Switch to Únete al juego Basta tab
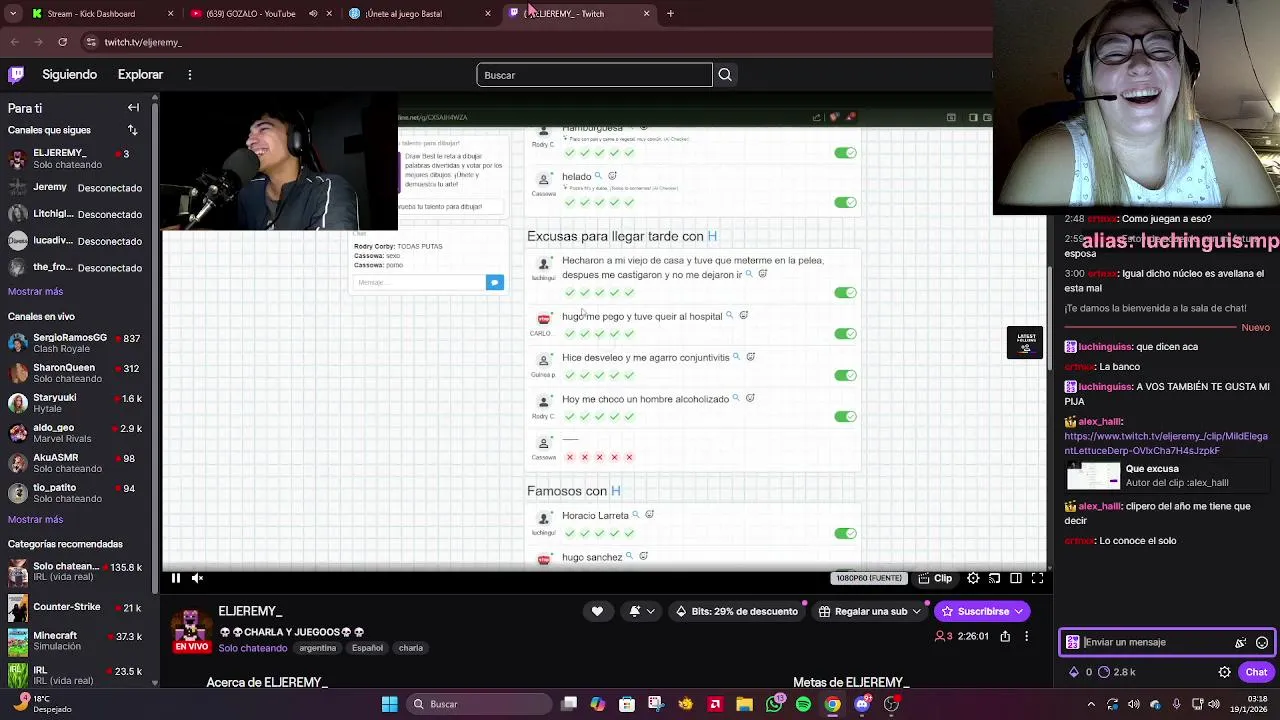 420,14
